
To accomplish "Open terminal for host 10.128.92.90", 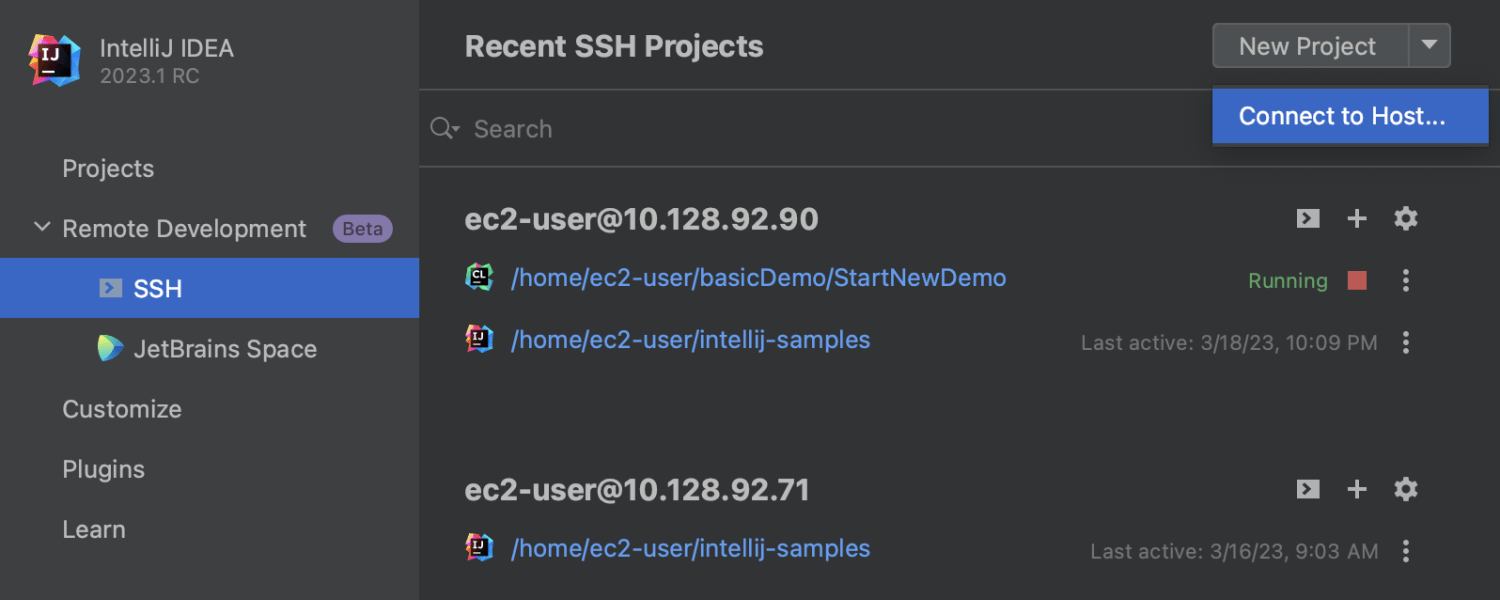I will point(1308,219).
